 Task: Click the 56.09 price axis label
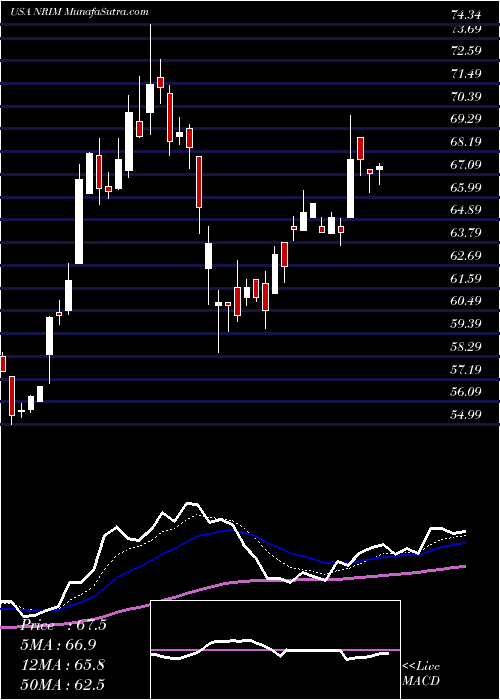466,392
